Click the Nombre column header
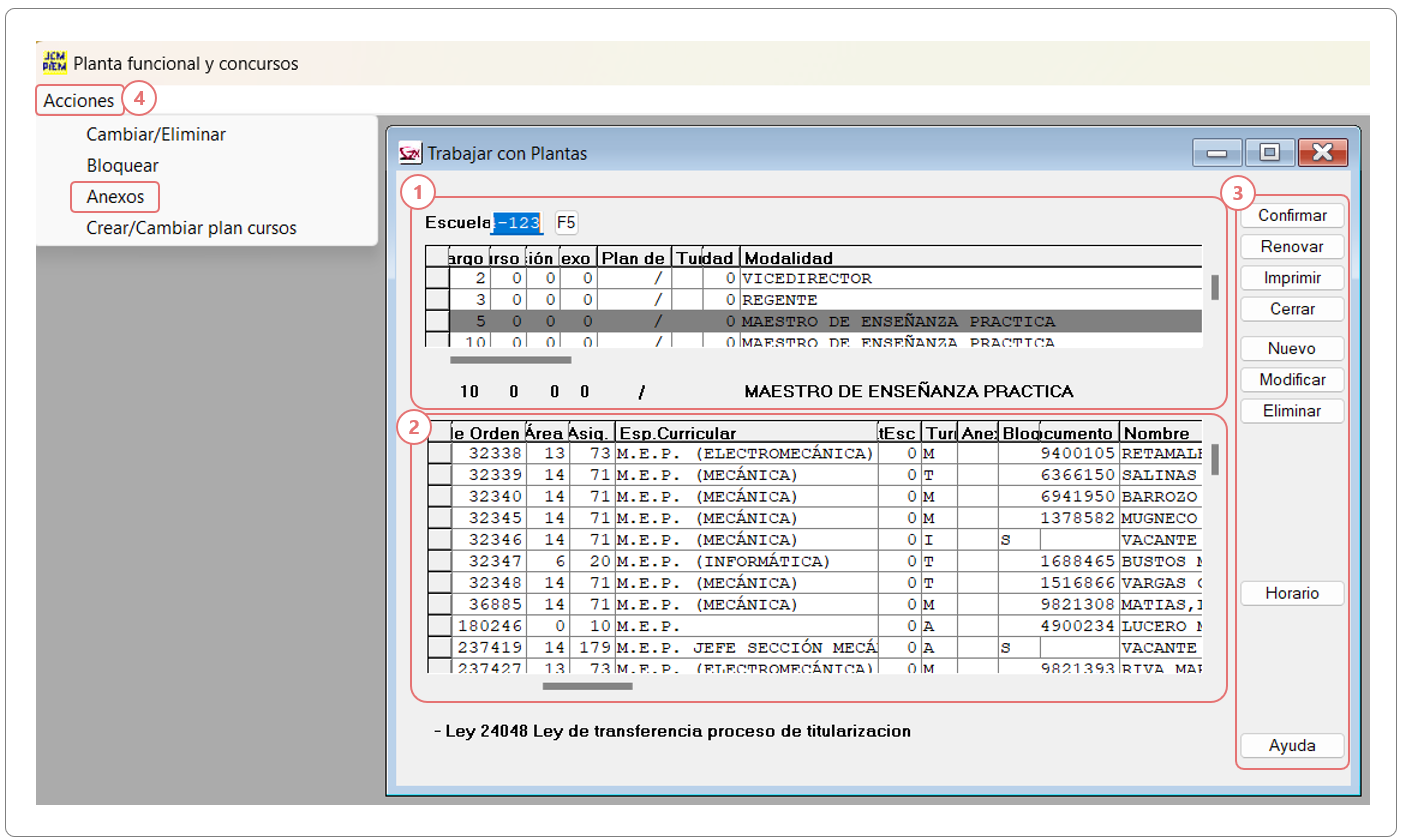1403x840 pixels. (1160, 434)
